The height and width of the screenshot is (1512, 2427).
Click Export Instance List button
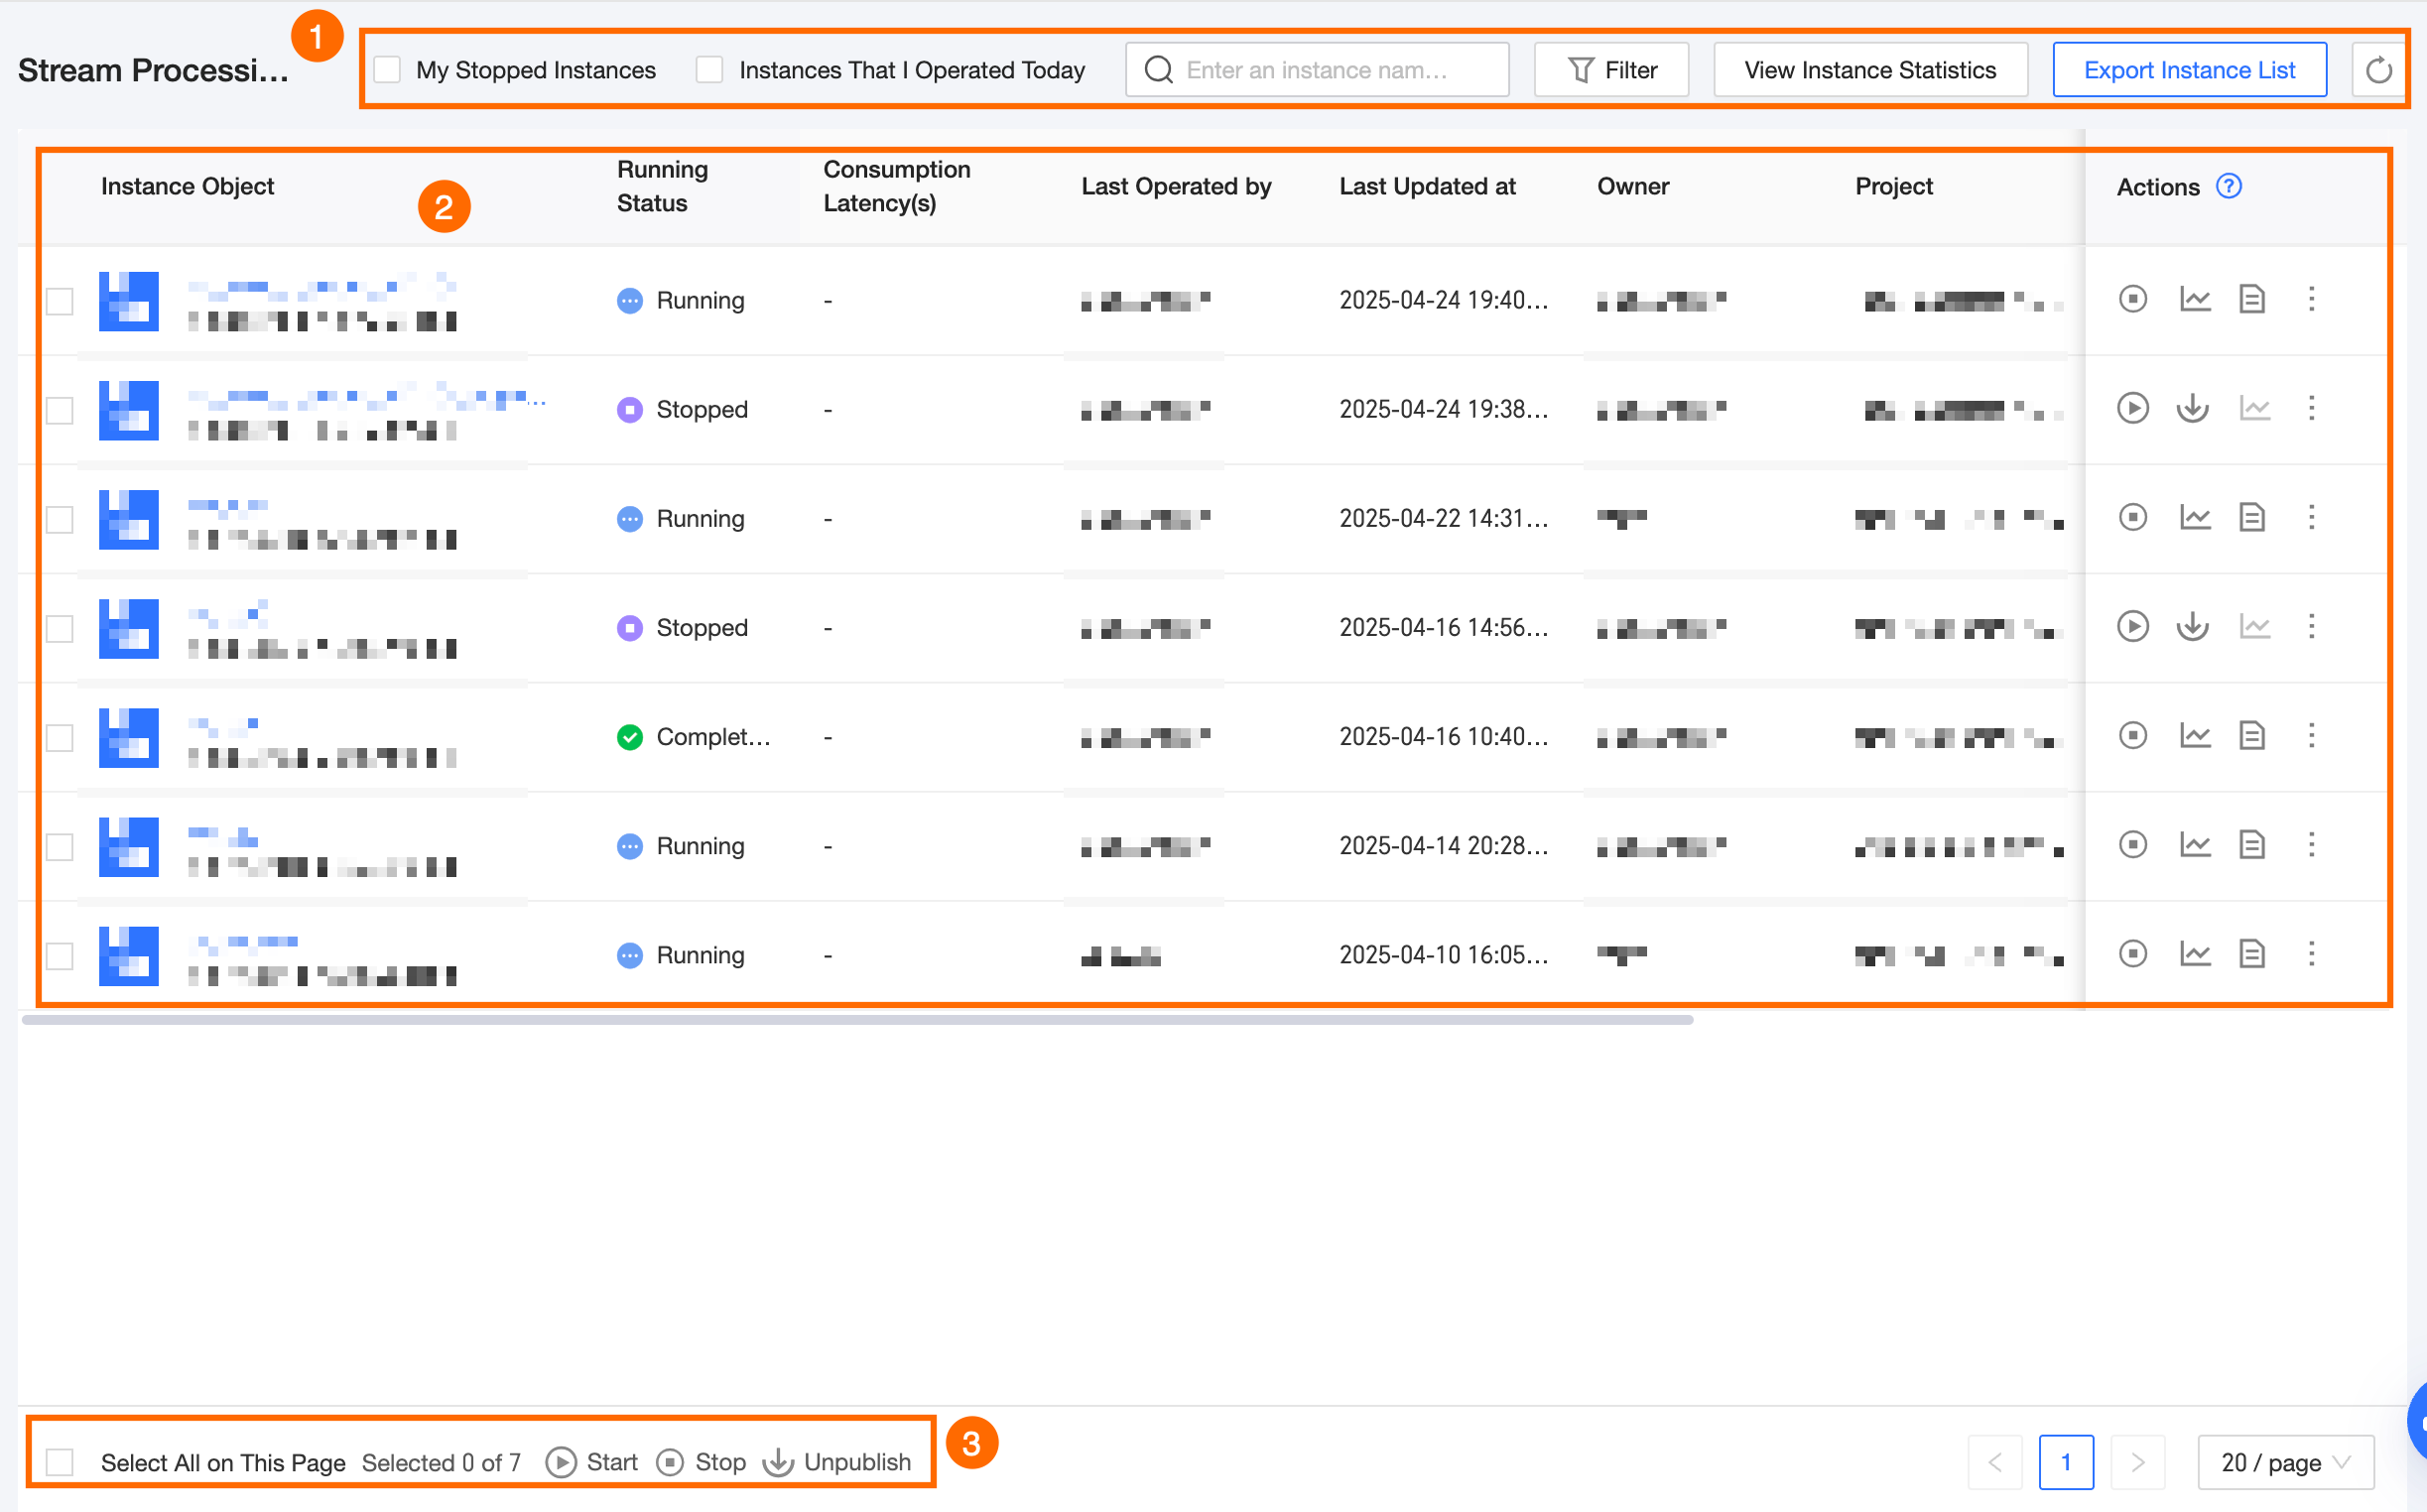[x=2188, y=70]
